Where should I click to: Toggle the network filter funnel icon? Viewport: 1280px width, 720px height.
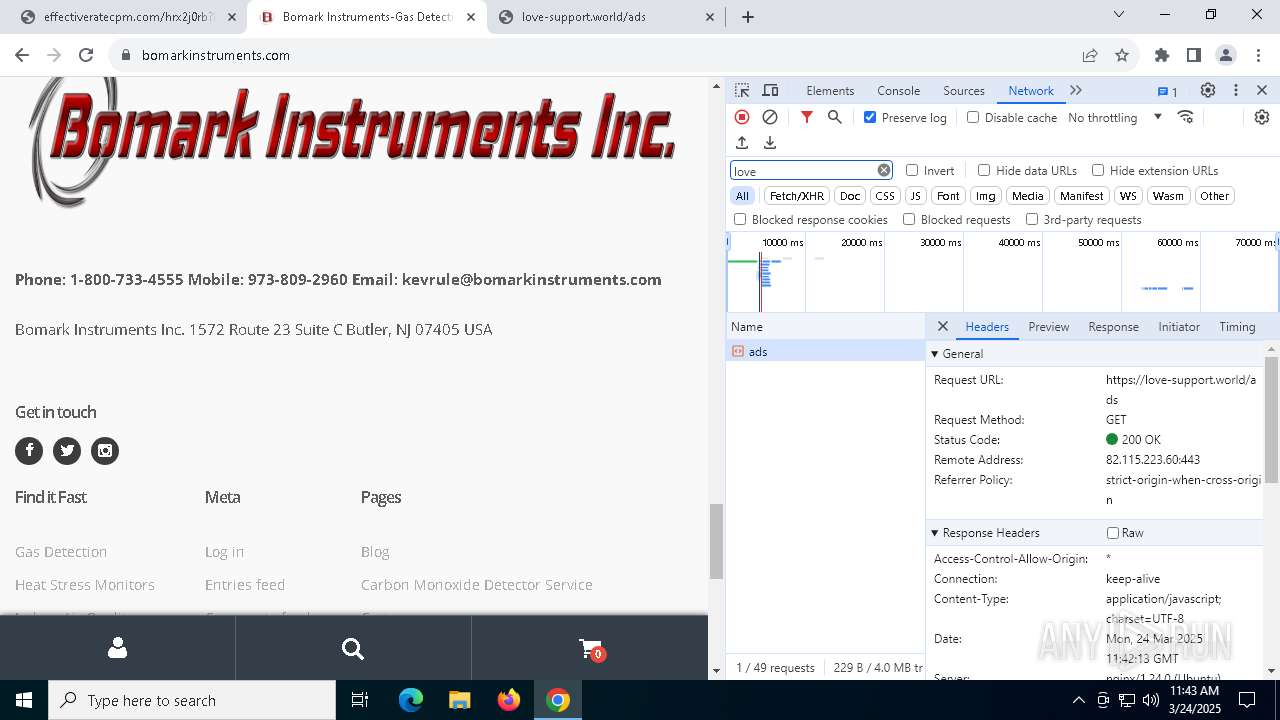click(807, 117)
